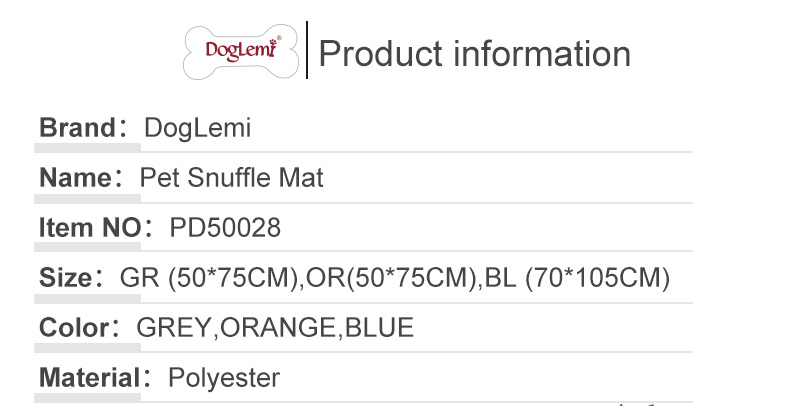Image resolution: width=790 pixels, height=406 pixels.
Task: Click the "Material" field label
Action: pyautogui.click(x=88, y=378)
